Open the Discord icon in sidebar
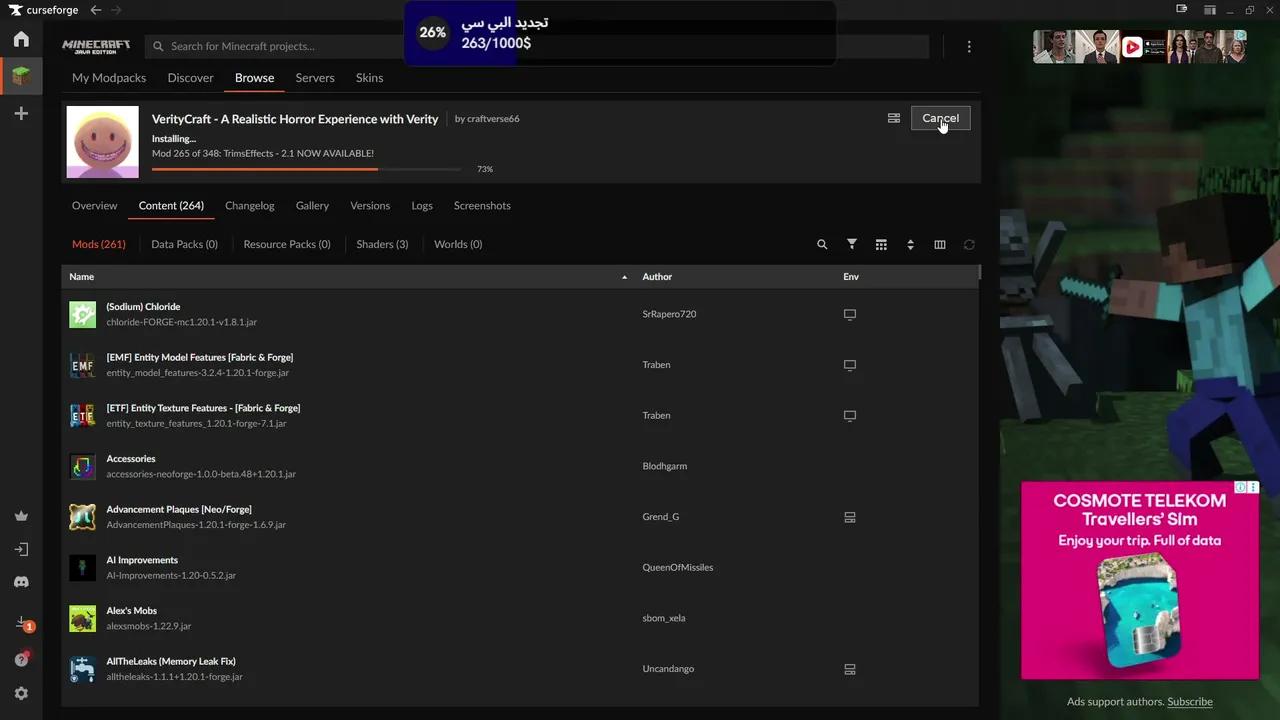The width and height of the screenshot is (1280, 720). [21, 582]
